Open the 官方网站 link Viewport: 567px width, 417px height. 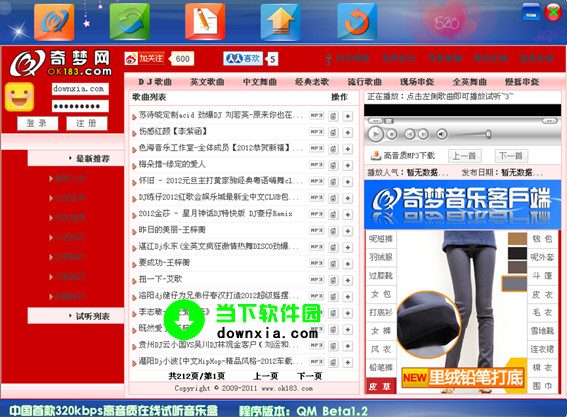[352, 58]
